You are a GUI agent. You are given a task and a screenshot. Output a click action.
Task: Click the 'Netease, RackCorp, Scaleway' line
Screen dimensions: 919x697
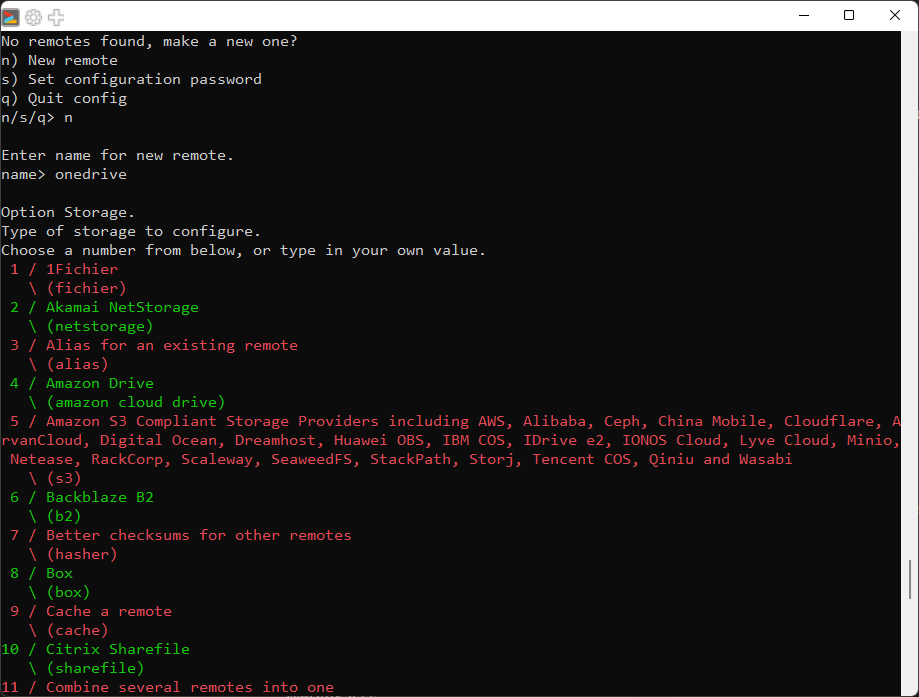coord(401,459)
